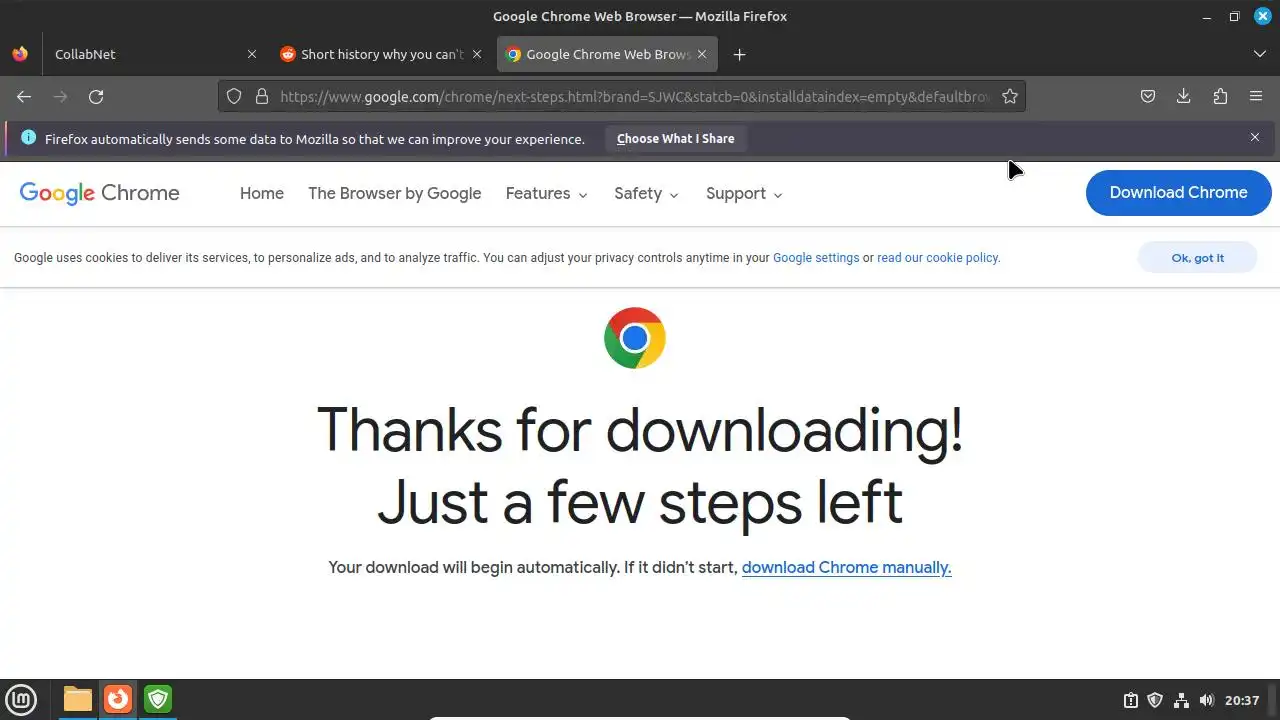
Task: Expand the Support dropdown menu
Action: pos(744,193)
